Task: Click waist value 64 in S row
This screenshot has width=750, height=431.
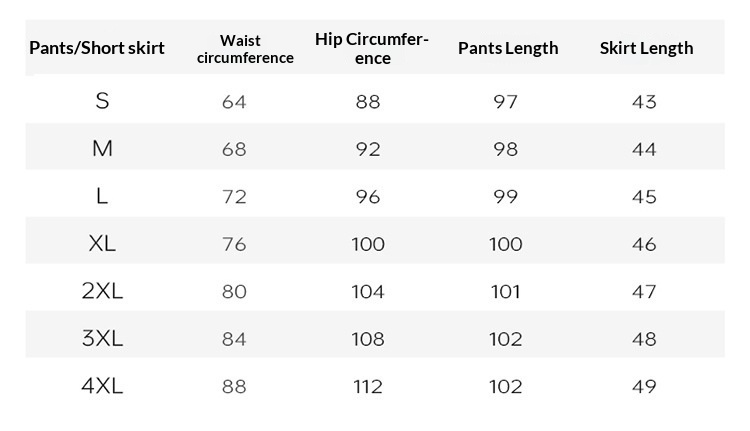Action: click(234, 102)
